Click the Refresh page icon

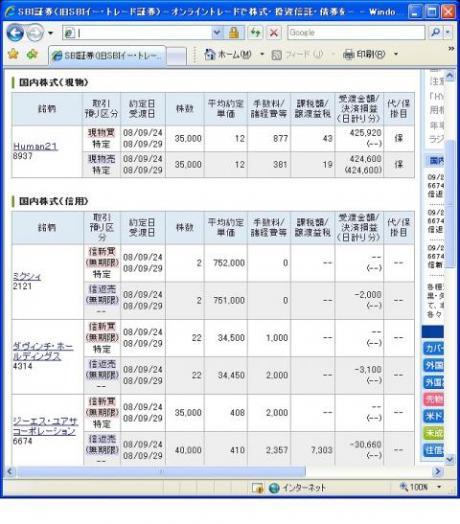click(256, 33)
